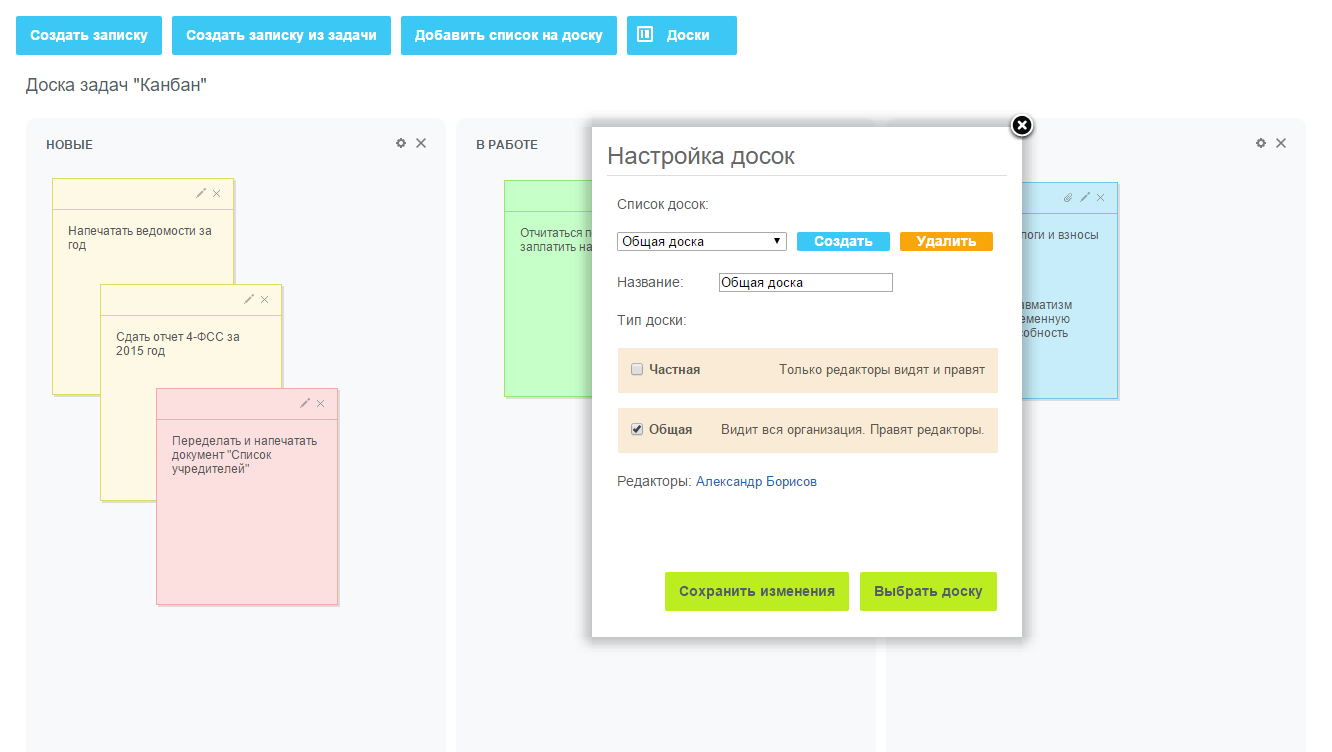
Task: Click the paperclip attachment icon on blue note
Action: tap(1068, 197)
